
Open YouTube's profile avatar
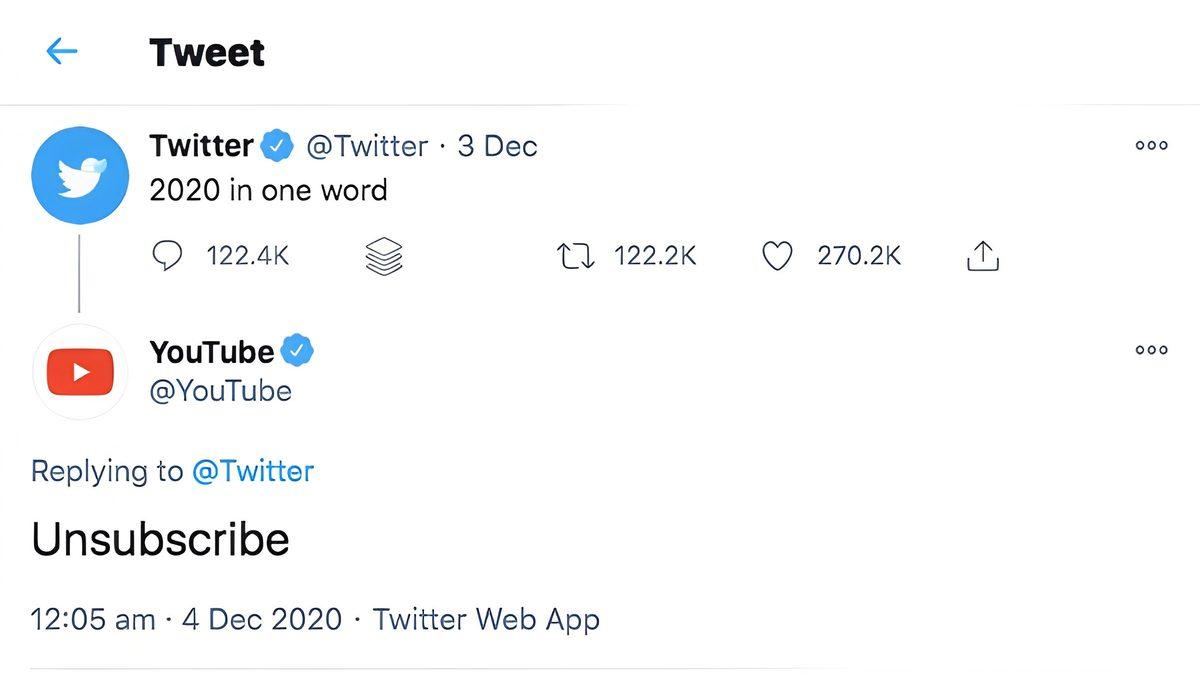(80, 372)
